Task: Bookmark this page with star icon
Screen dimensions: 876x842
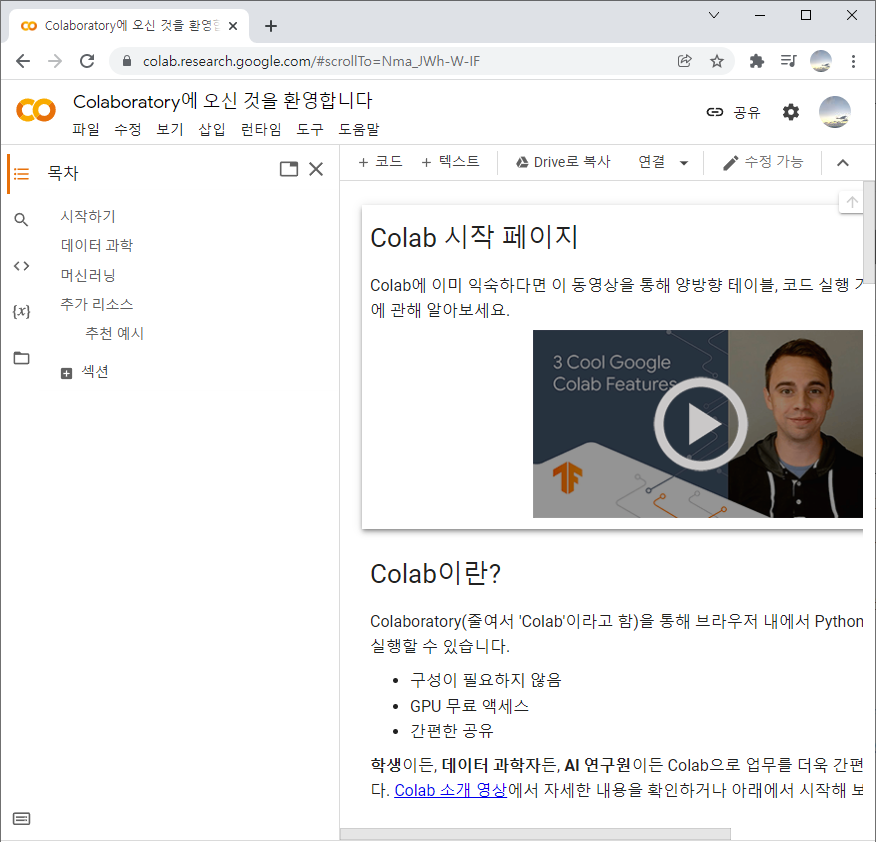Action: (x=717, y=61)
